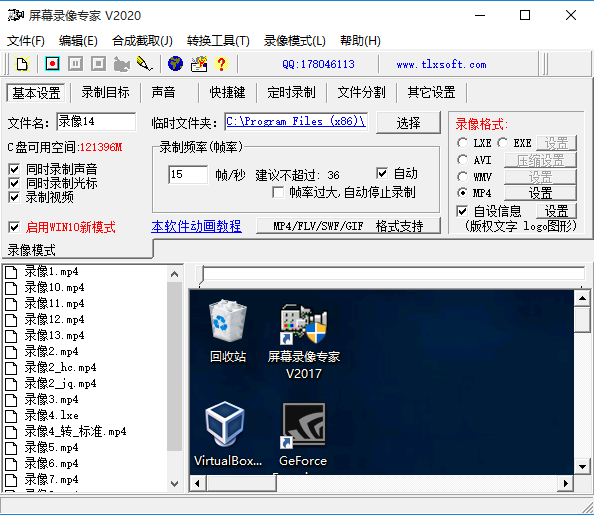Toggle 同时录制光标 checkbox
The height and width of the screenshot is (515, 594).
tap(14, 183)
